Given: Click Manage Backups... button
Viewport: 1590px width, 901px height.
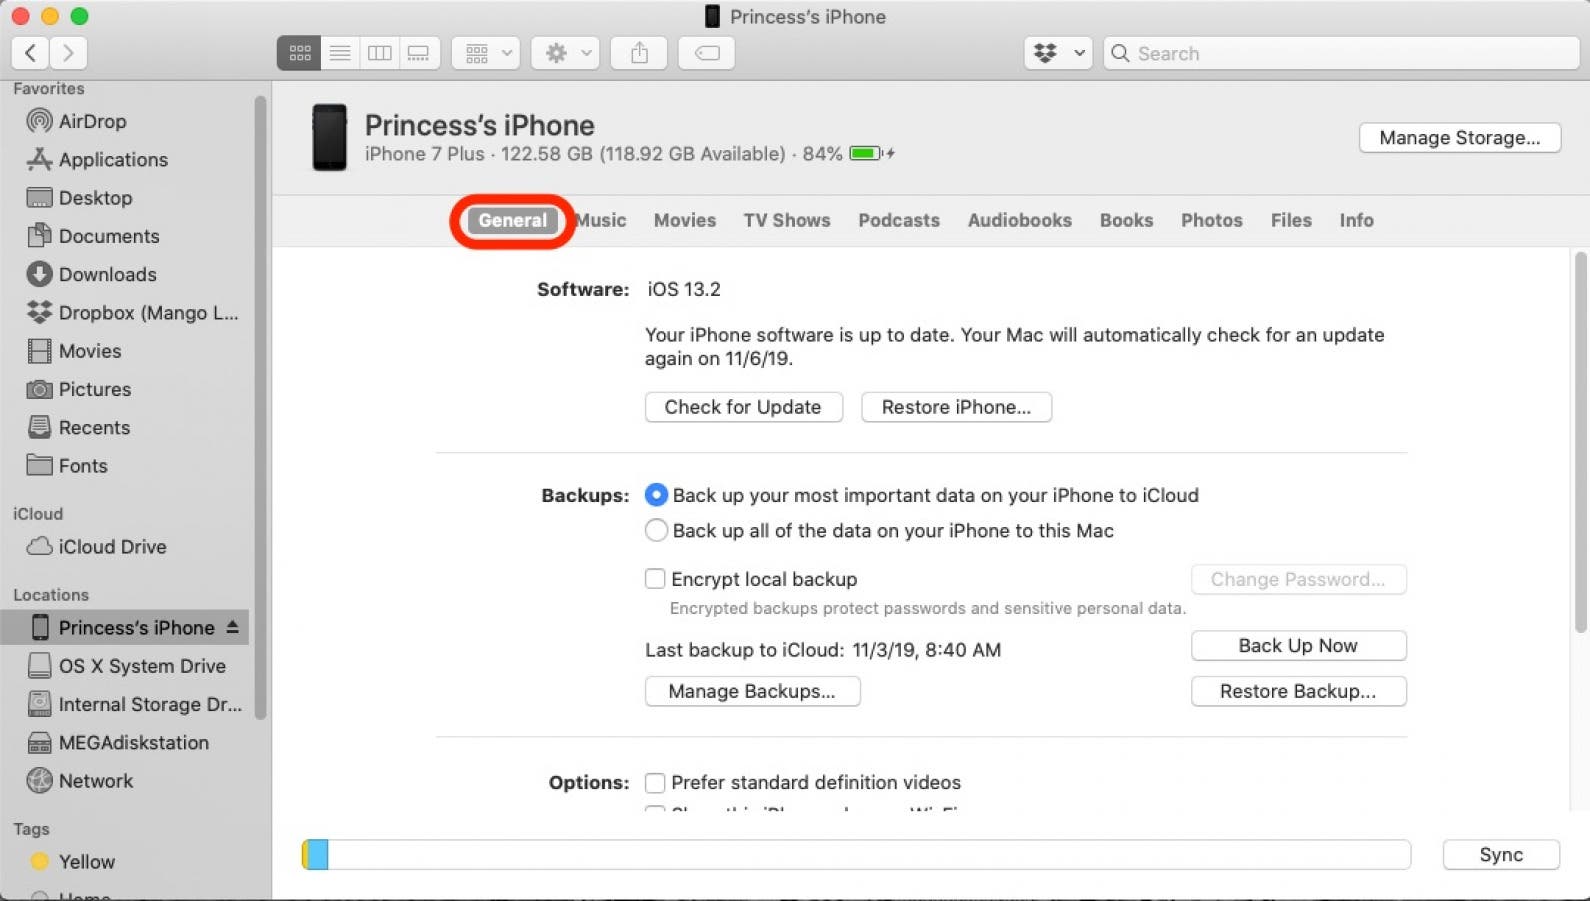Looking at the screenshot, I should tap(752, 691).
